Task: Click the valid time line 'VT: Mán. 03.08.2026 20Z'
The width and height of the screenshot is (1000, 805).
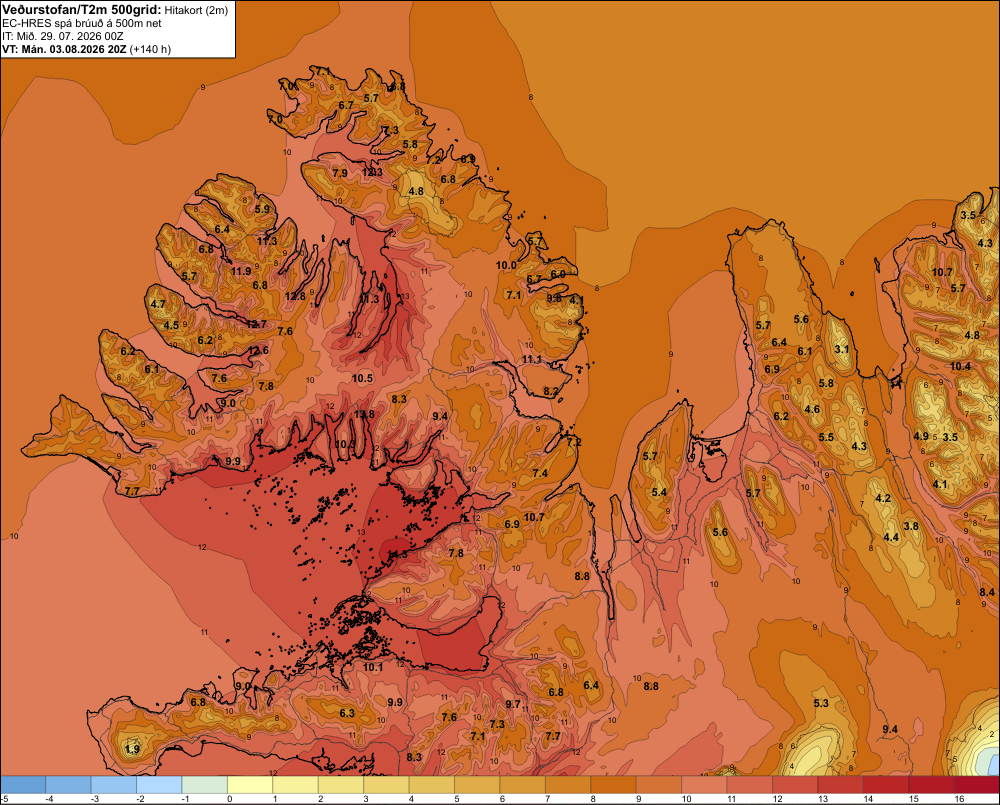Action: pos(64,49)
